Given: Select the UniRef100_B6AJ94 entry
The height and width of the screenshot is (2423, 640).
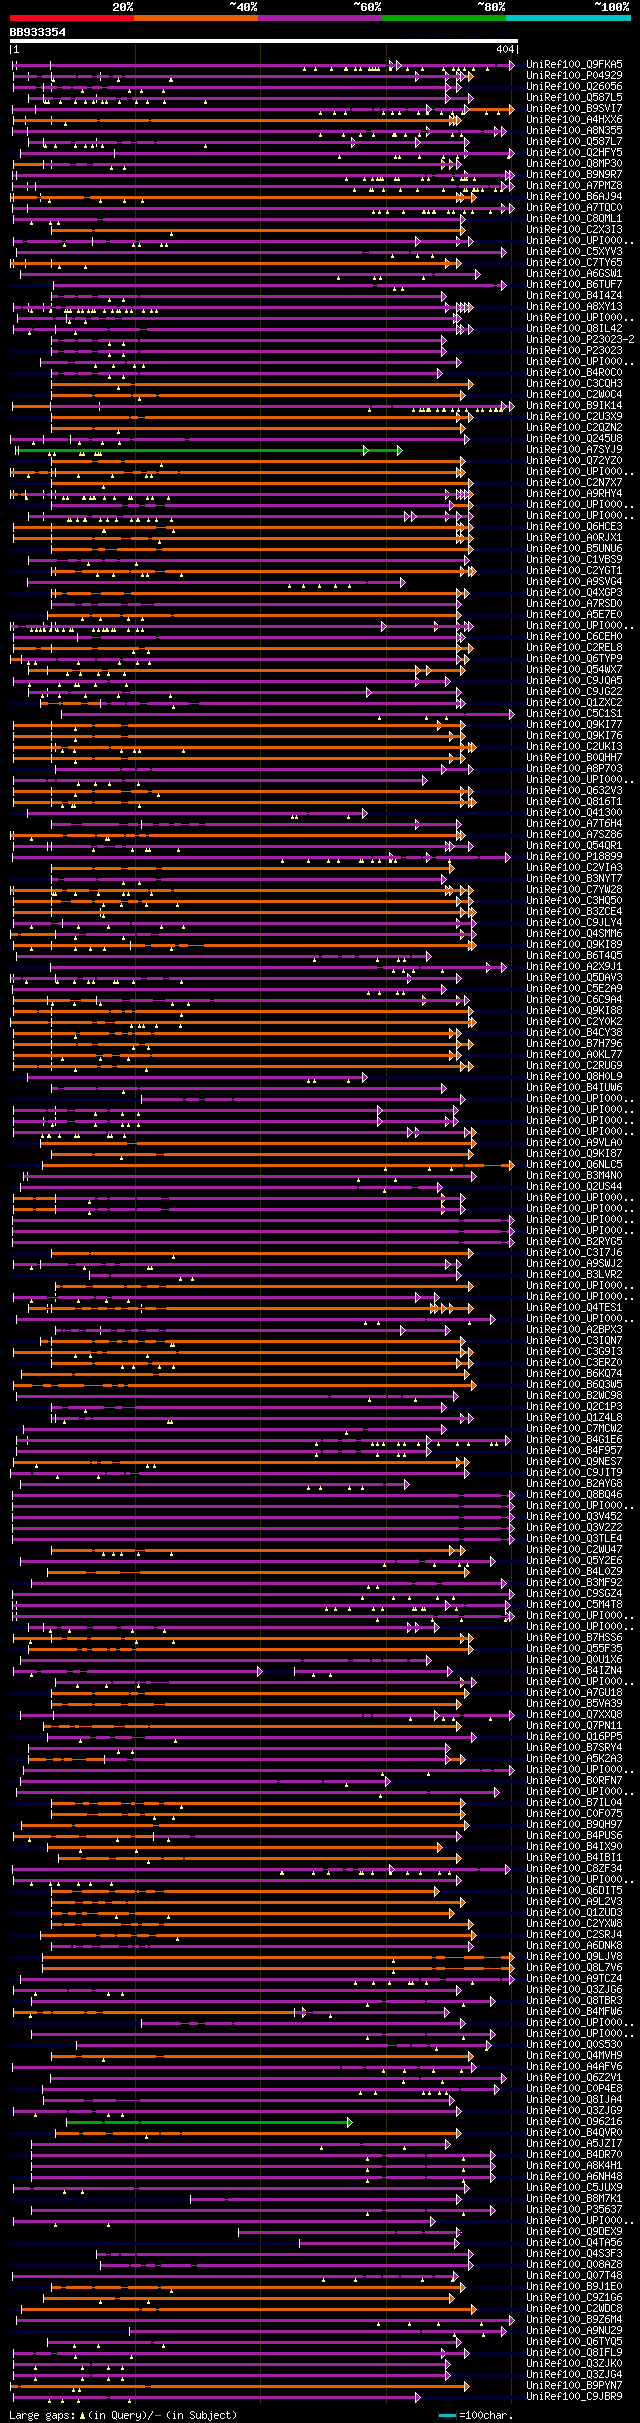Looking at the screenshot, I should [x=574, y=196].
